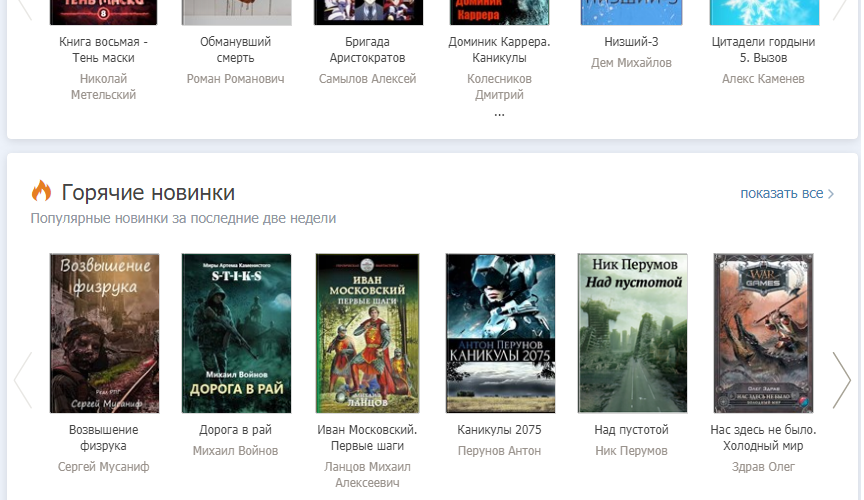Click the right arrow of the top carousel
This screenshot has width=864, height=500.
(840, 10)
